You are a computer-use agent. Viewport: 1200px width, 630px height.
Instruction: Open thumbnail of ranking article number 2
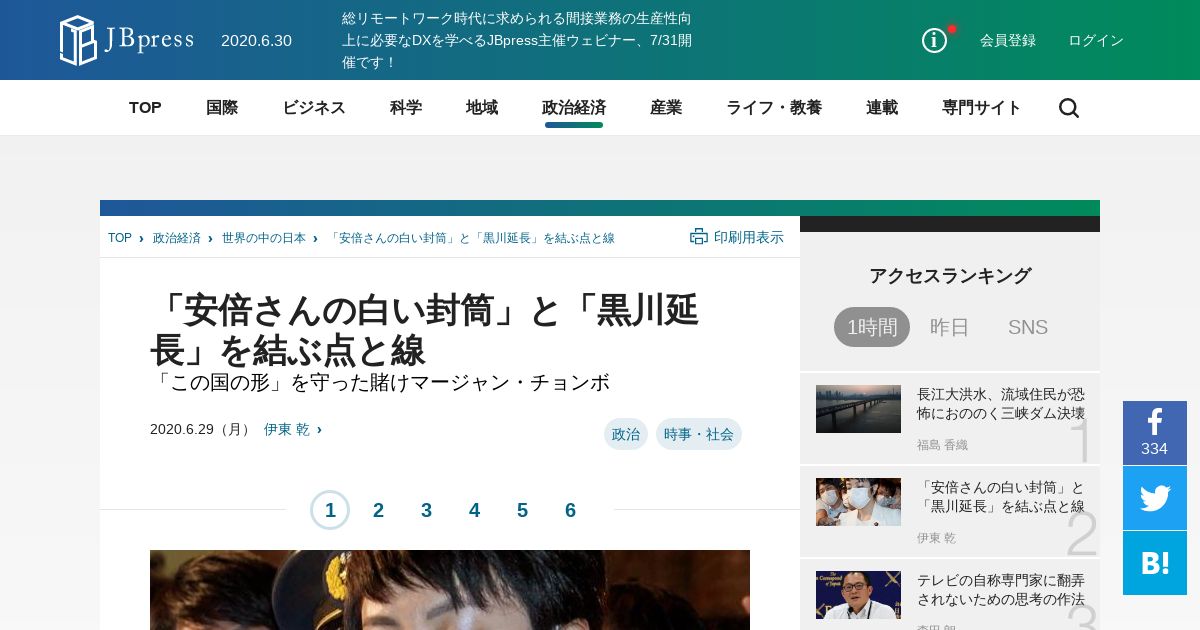pos(858,502)
